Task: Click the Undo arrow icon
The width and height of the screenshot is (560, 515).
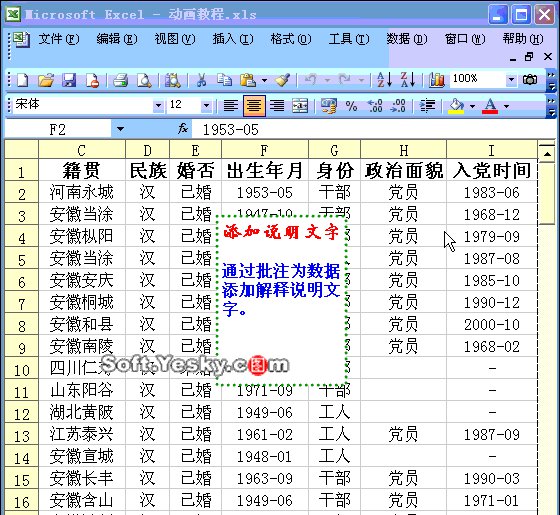Action: (x=310, y=80)
